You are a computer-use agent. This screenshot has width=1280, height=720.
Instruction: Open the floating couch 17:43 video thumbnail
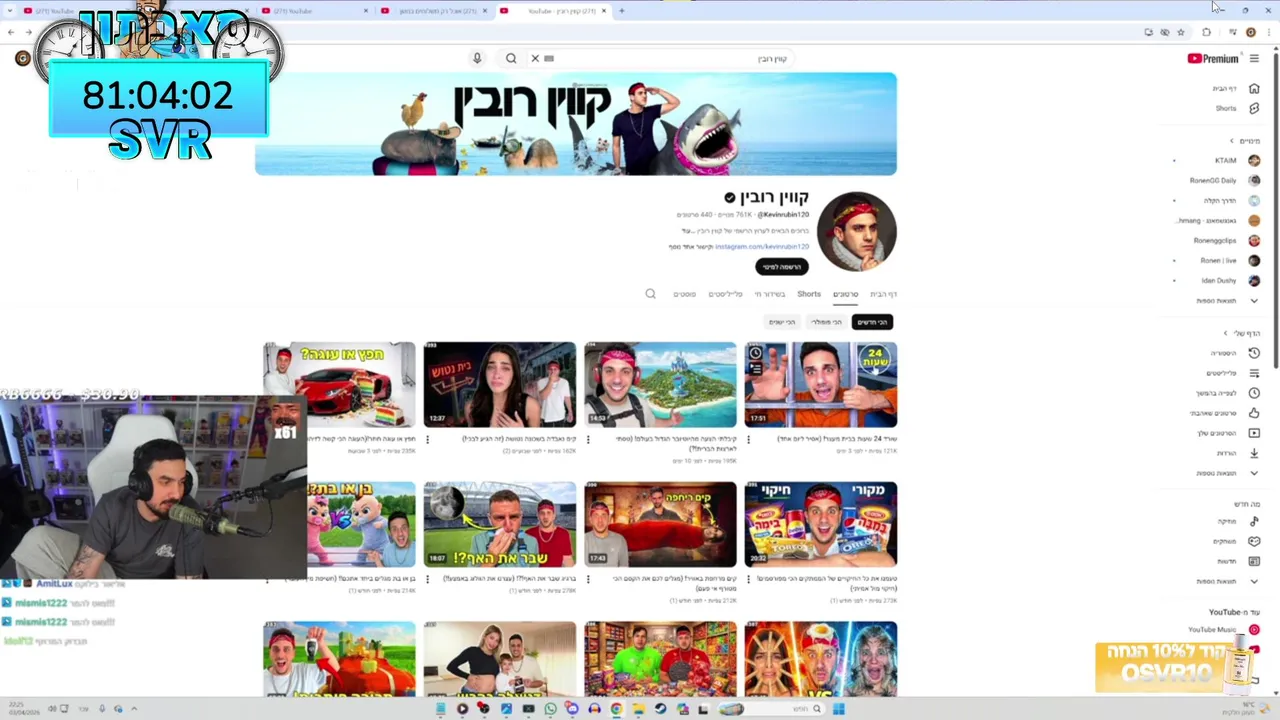point(660,525)
